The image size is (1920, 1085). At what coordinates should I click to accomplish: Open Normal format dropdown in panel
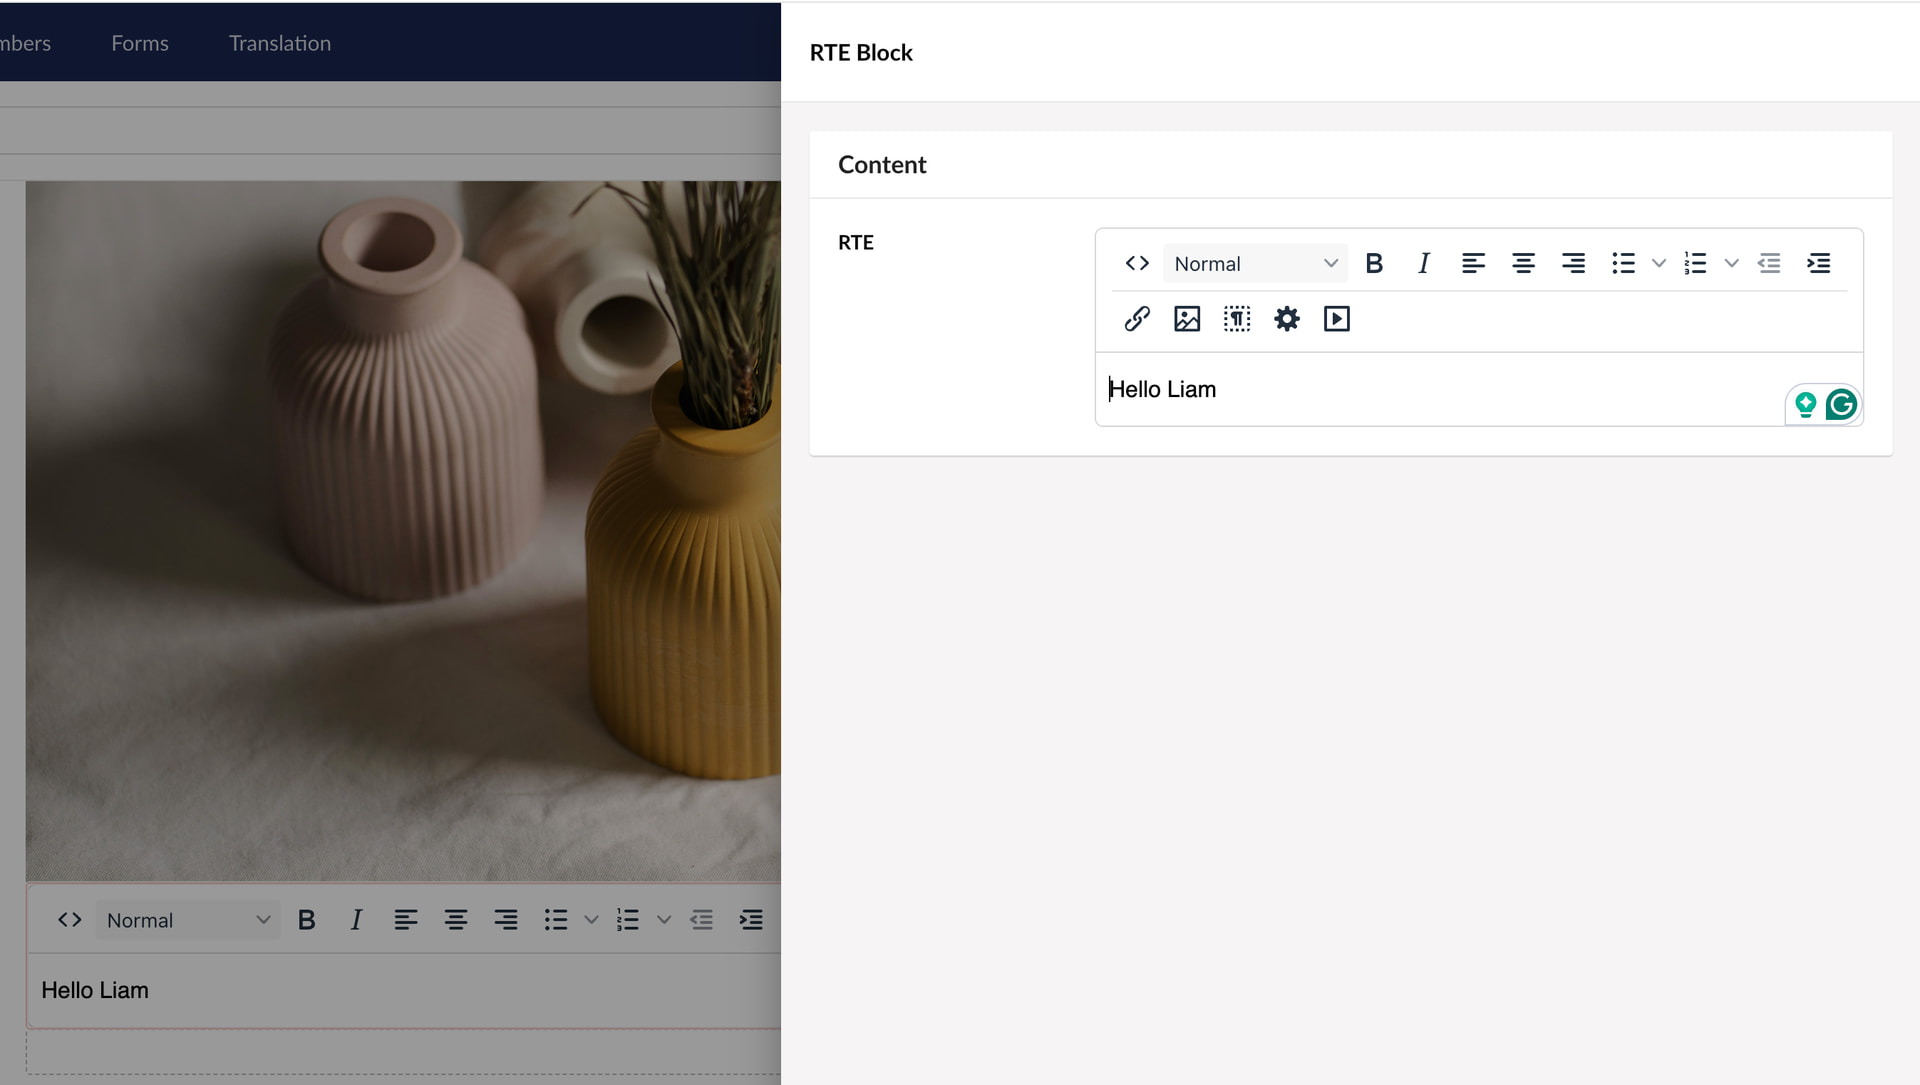(1255, 263)
